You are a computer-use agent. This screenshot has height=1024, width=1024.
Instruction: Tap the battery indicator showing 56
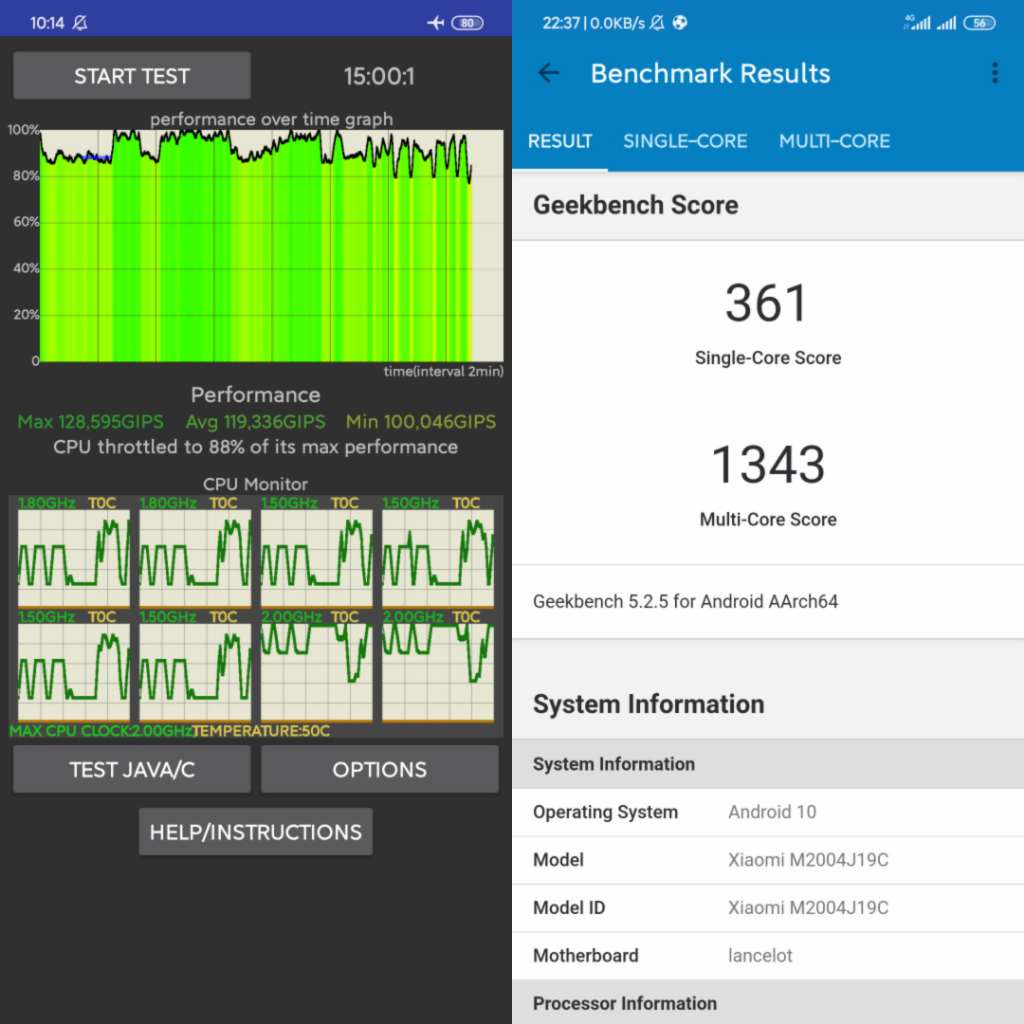(x=979, y=22)
